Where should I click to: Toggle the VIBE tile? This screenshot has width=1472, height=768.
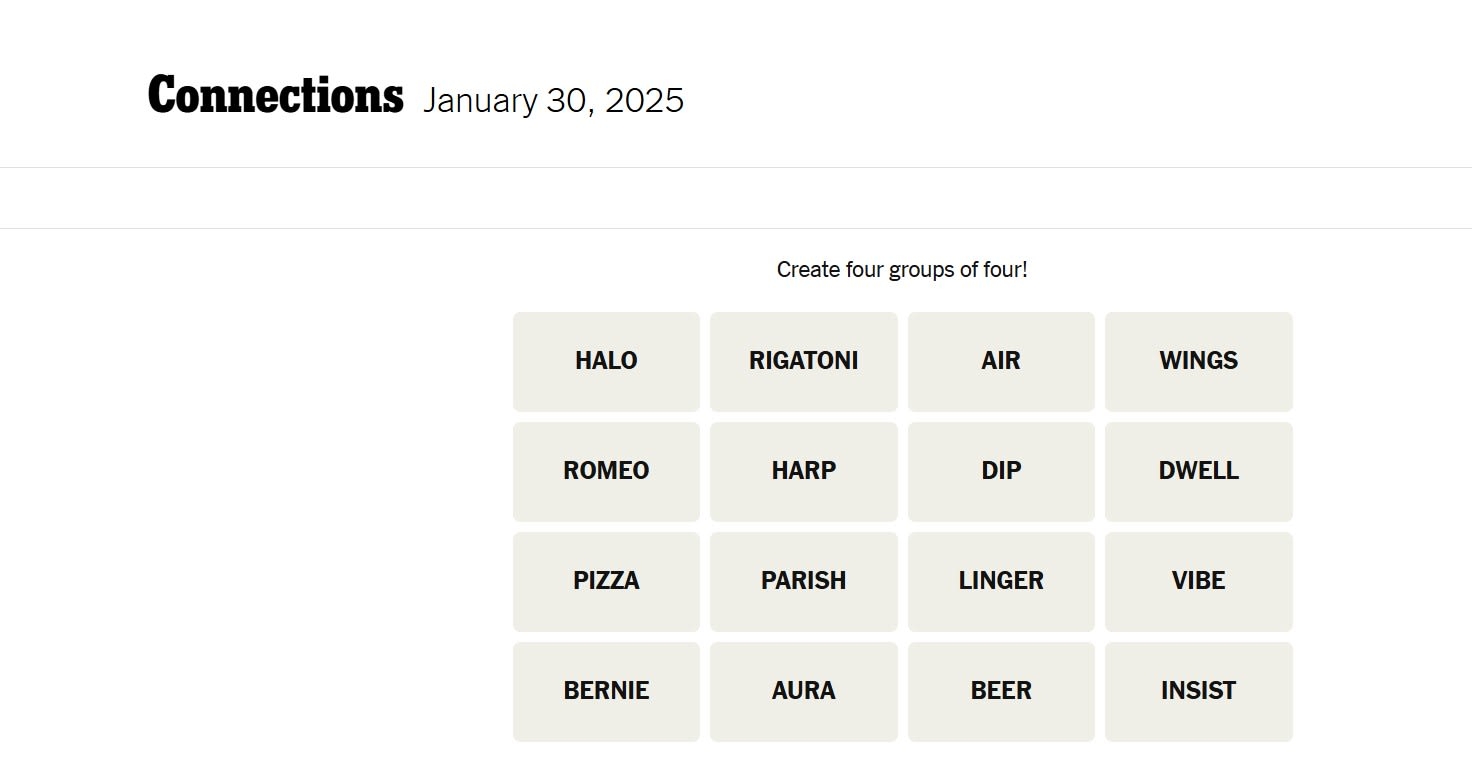(x=1198, y=581)
